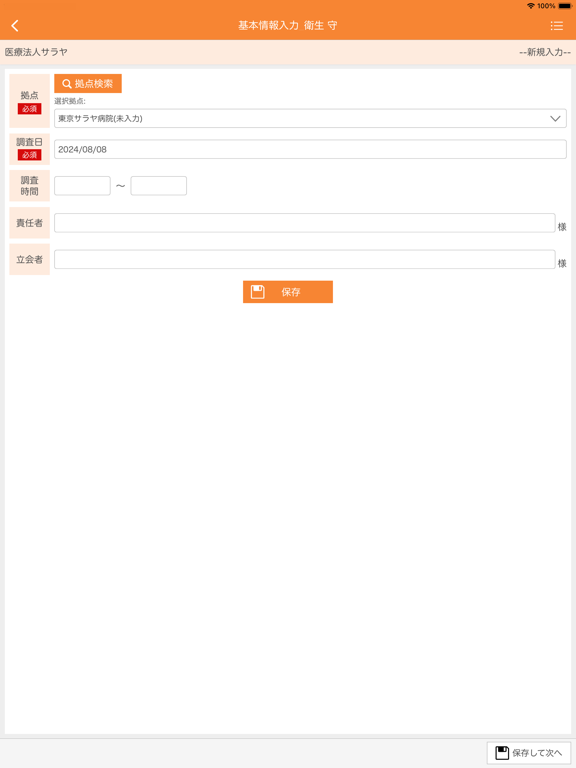Click the 医療法人サラヤ text
Image resolution: width=576 pixels, height=768 pixels.
(36, 52)
